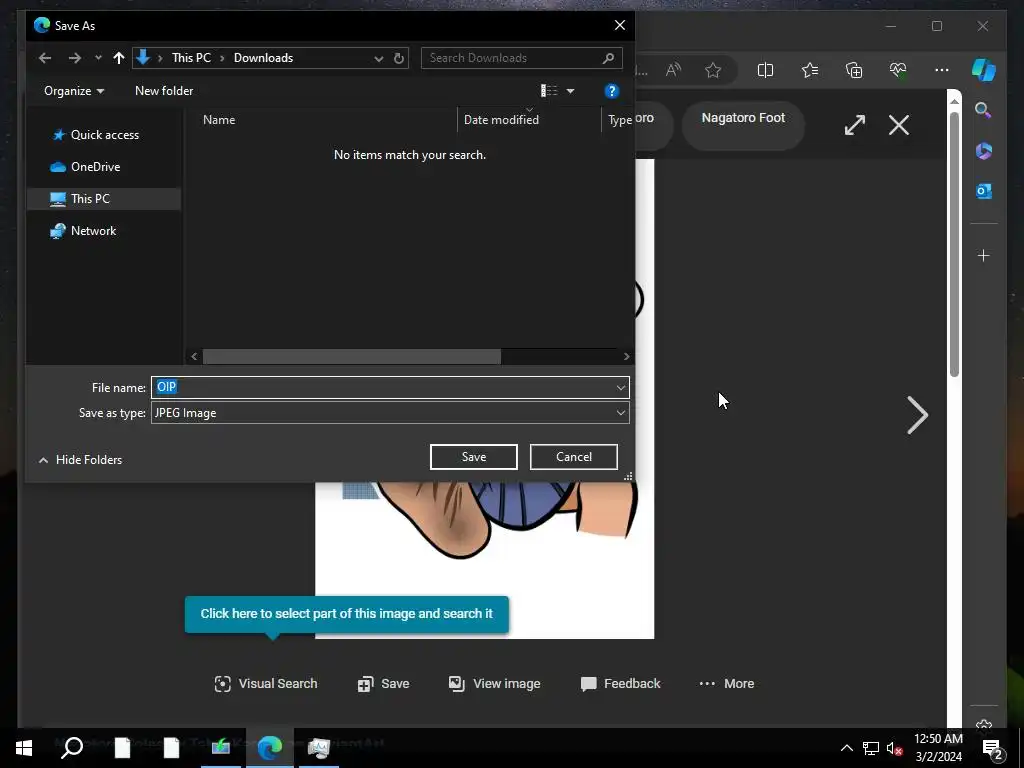Image resolution: width=1024 pixels, height=768 pixels.
Task: Collapse folders with Hide Folders
Action: pos(80,460)
